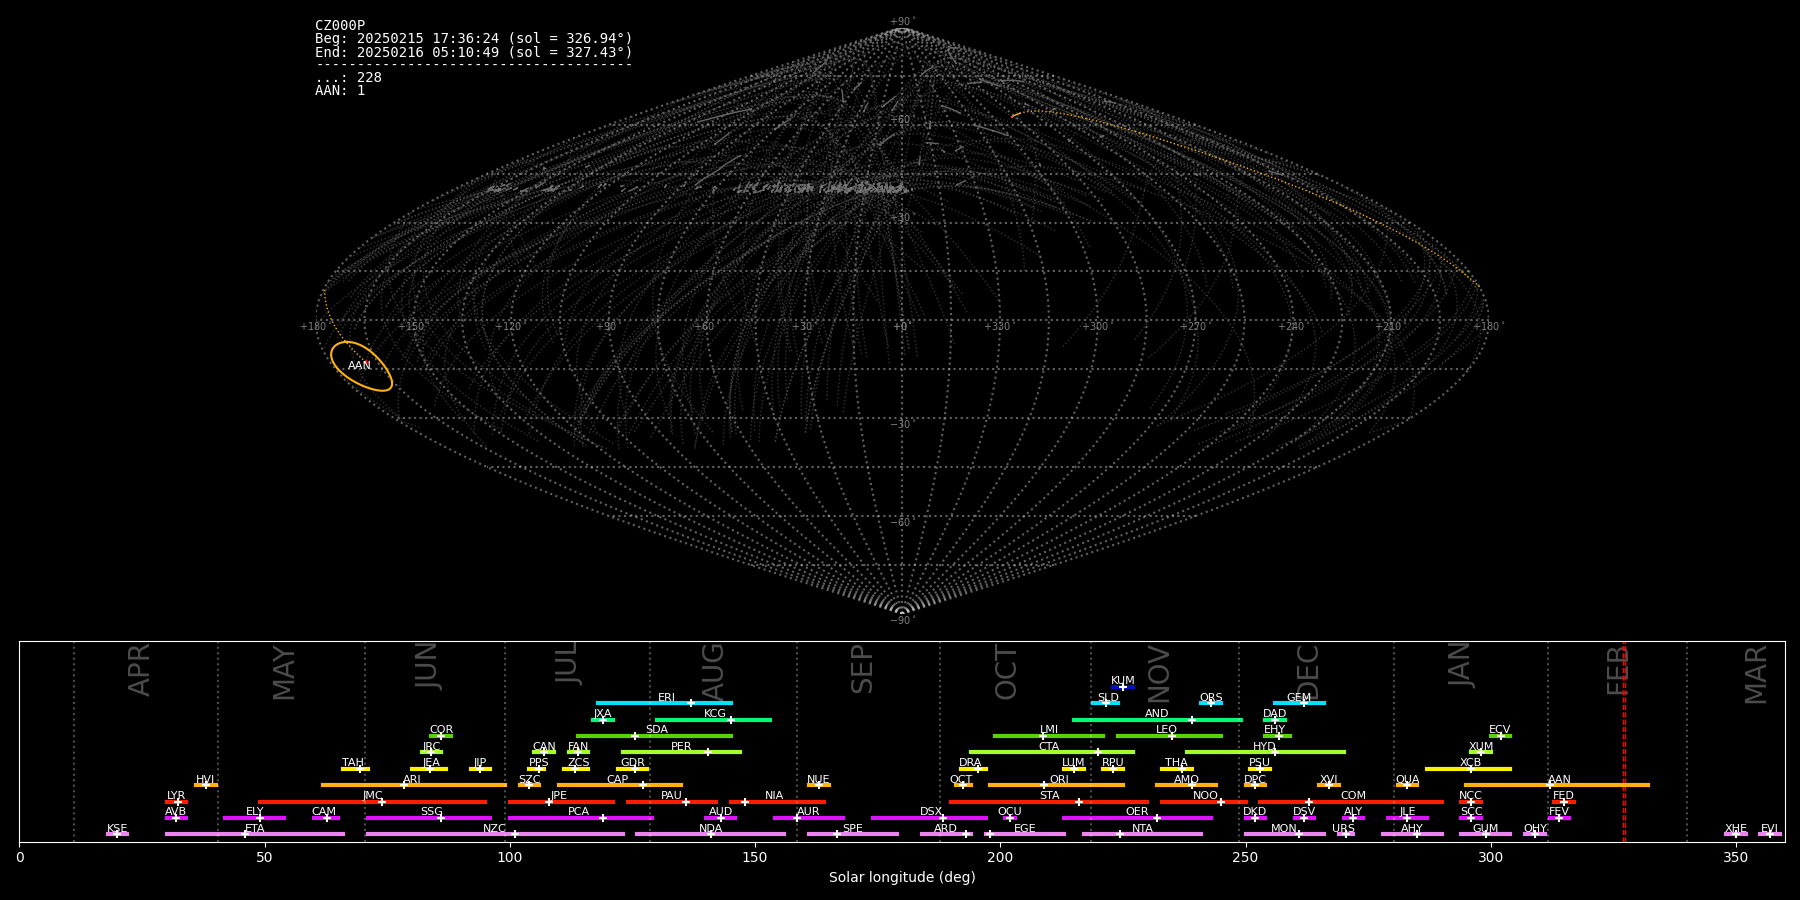
Task: Click the XHE shower label
Action: point(1736,829)
